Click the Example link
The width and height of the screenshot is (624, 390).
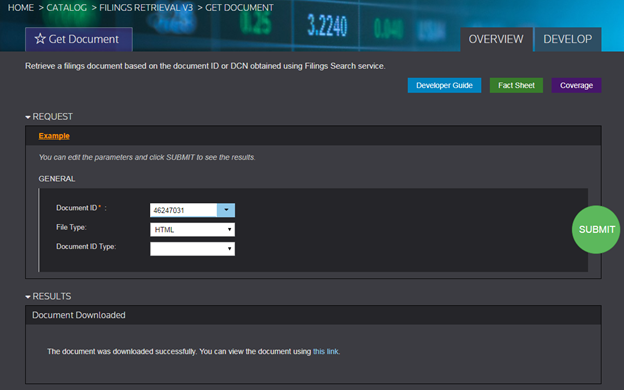pos(54,136)
